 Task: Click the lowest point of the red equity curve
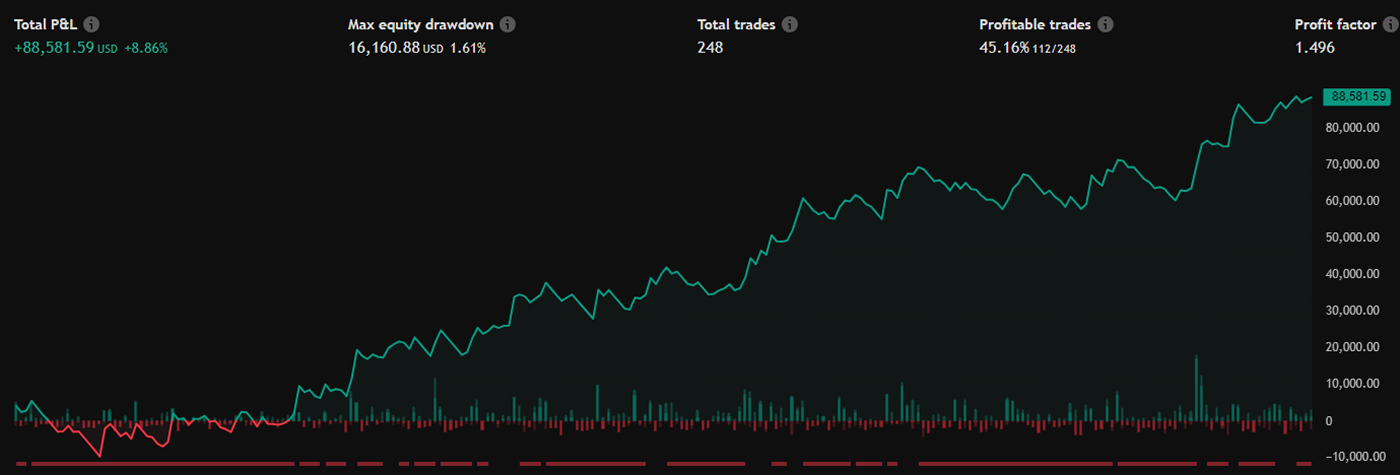tap(99, 456)
